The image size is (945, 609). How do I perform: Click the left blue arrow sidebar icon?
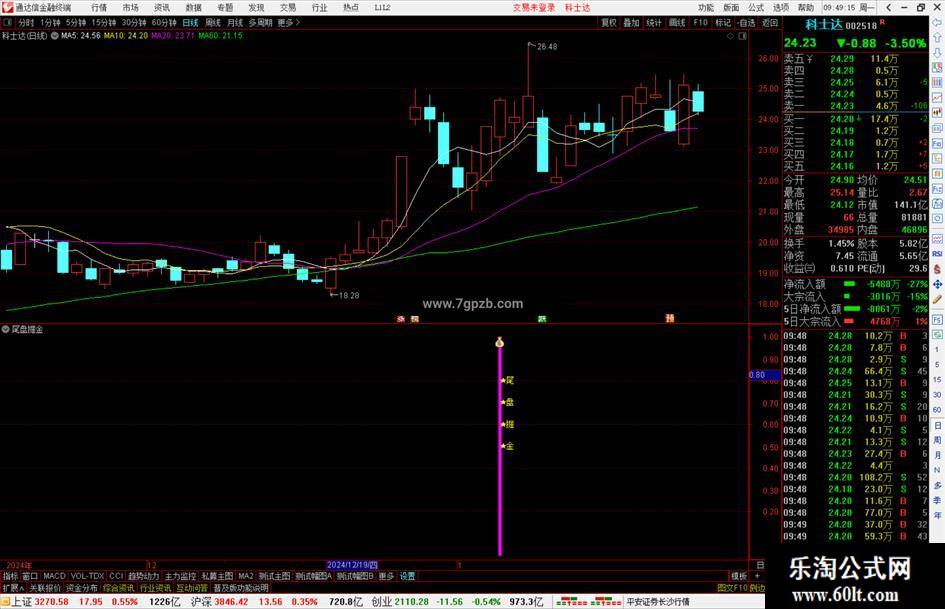[x=937, y=22]
